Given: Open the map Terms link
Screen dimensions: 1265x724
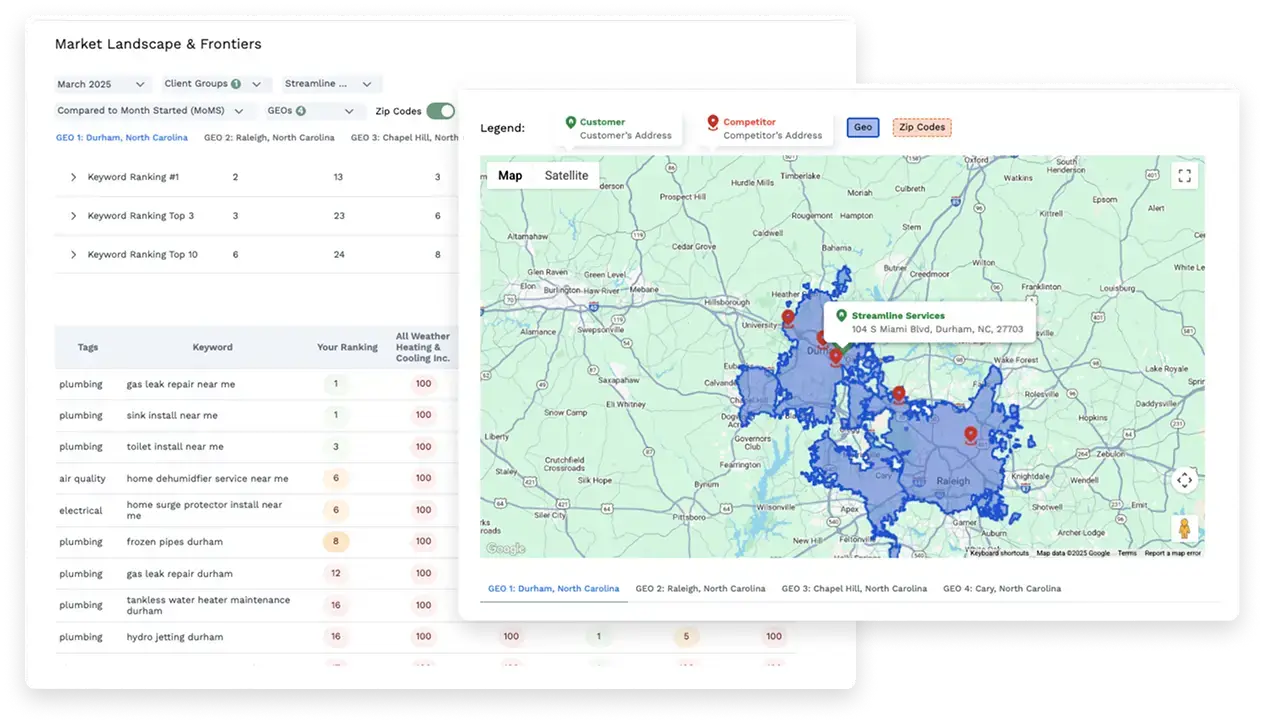Looking at the screenshot, I should (1127, 553).
